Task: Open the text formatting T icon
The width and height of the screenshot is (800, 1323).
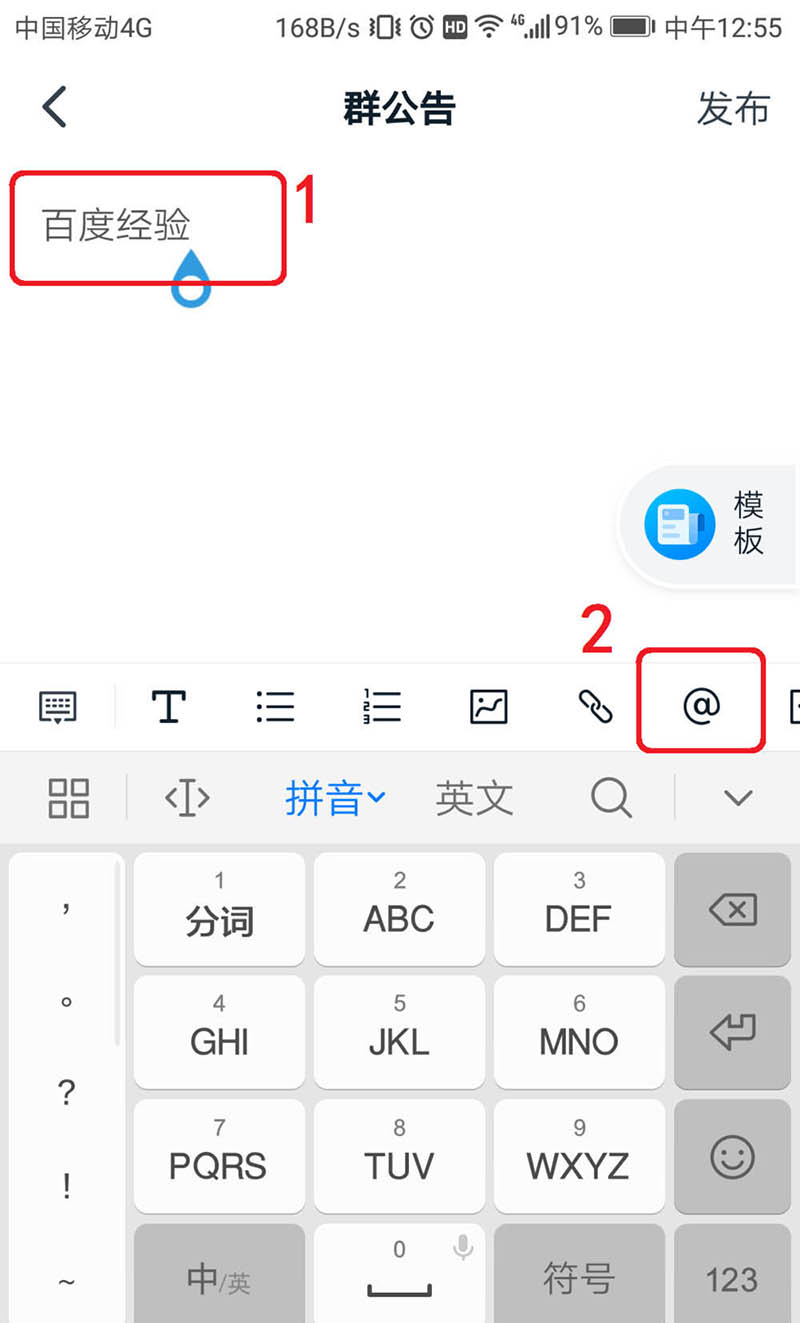Action: pos(168,706)
